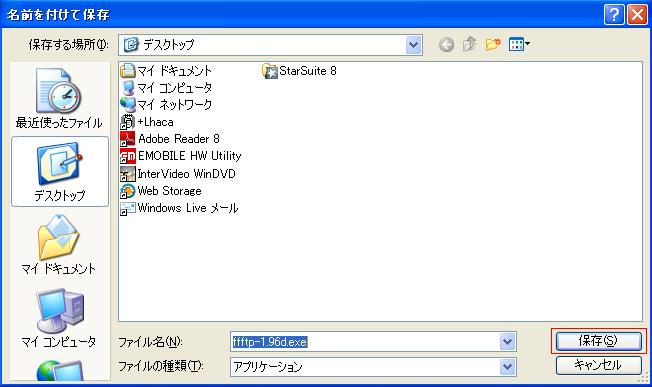The height and width of the screenshot is (387, 652).
Task: Open マイ ドキュメント in places bar
Action: click(59, 245)
